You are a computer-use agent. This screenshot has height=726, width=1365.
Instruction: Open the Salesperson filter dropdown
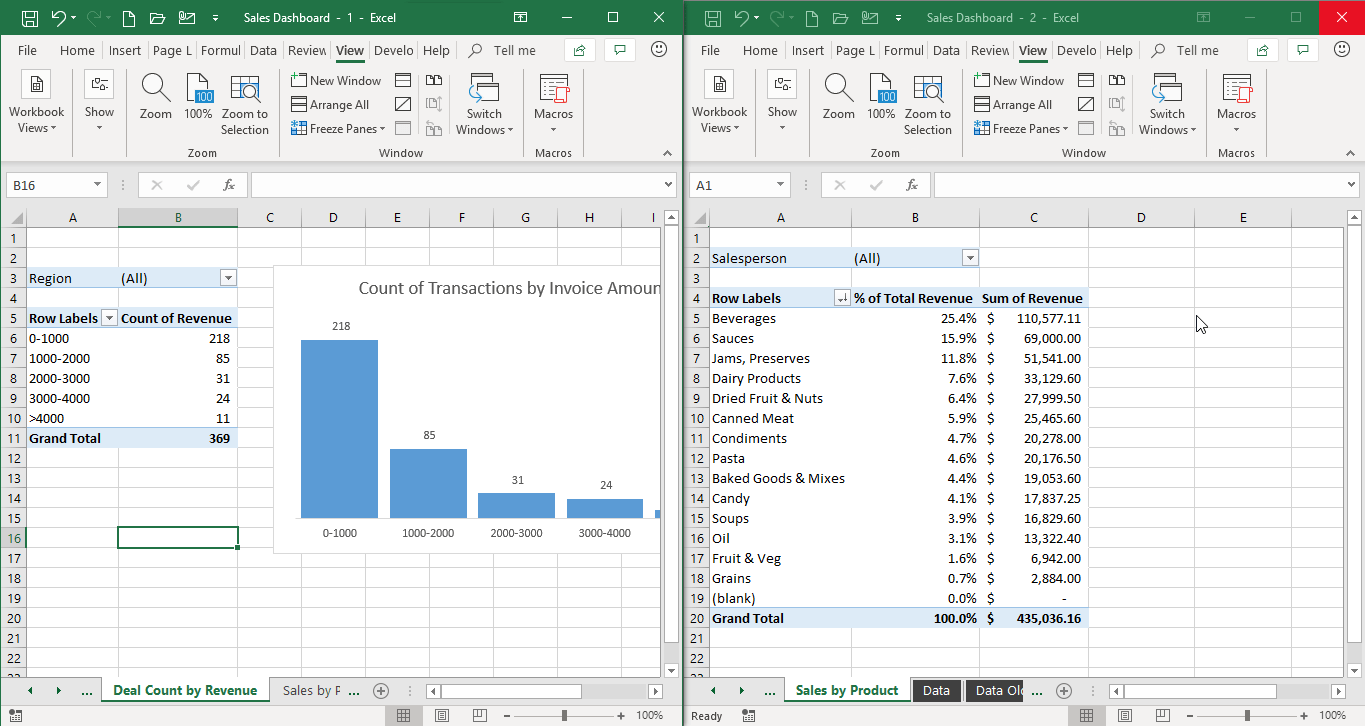tap(969, 258)
